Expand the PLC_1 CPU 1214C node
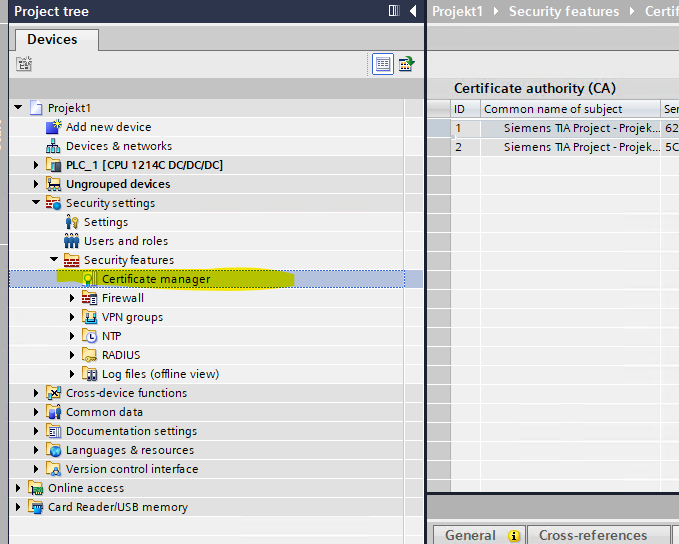Screen dimensions: 679x544 click(x=37, y=165)
